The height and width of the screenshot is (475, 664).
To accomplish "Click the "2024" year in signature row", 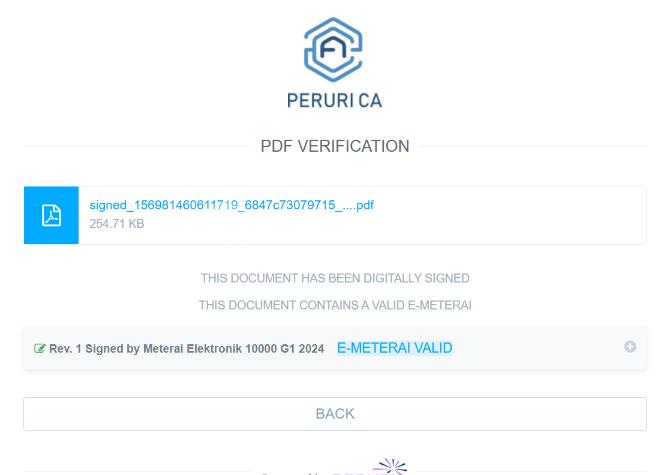I will point(311,349).
